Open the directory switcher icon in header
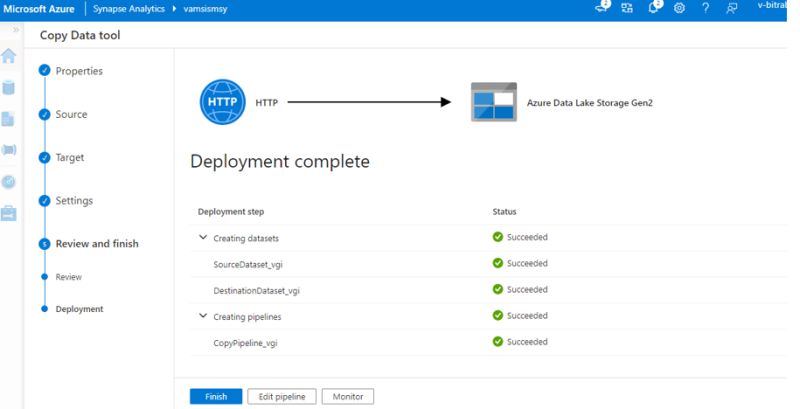The height and width of the screenshot is (409, 800). pyautogui.click(x=627, y=8)
